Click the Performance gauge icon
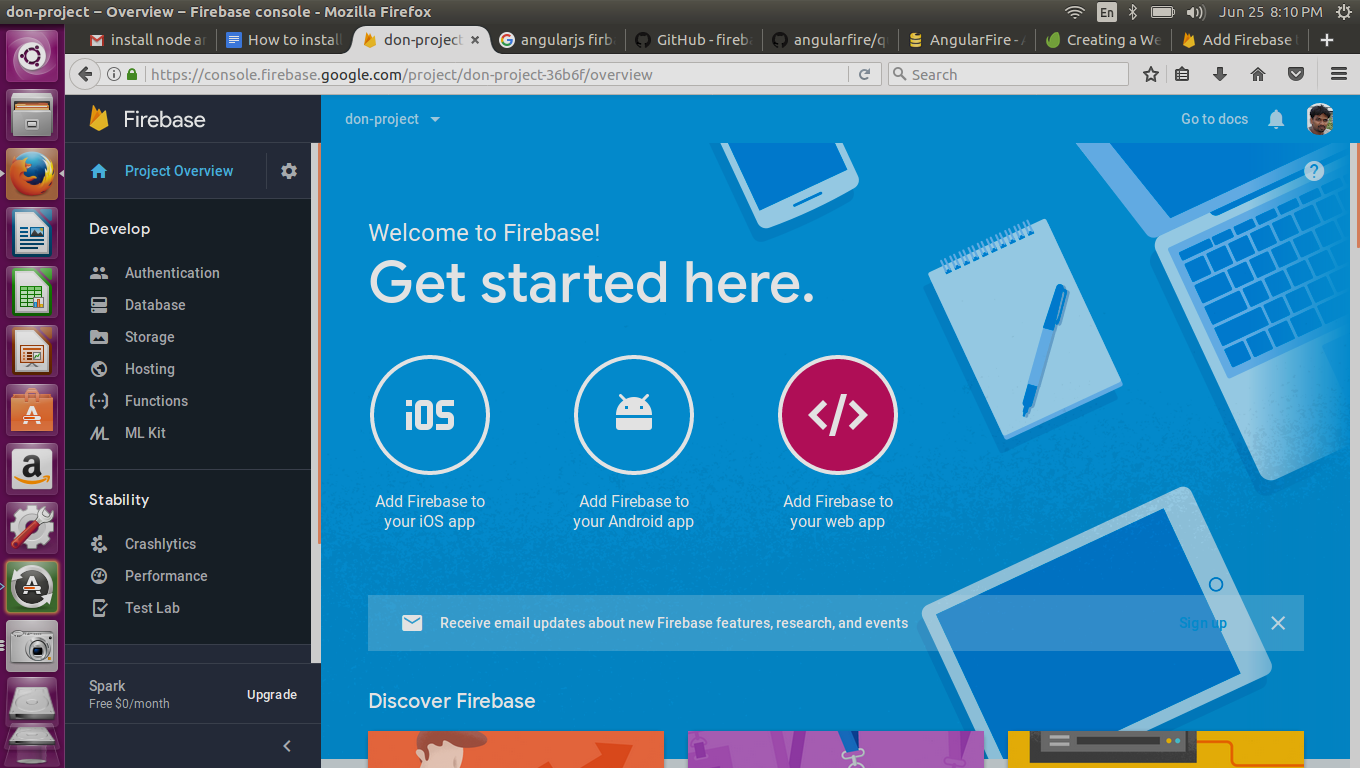The width and height of the screenshot is (1360, 768). 99,576
